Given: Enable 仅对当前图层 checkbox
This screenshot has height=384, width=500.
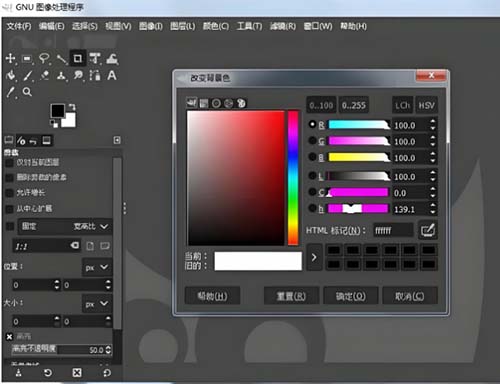Looking at the screenshot, I should [x=9, y=163].
